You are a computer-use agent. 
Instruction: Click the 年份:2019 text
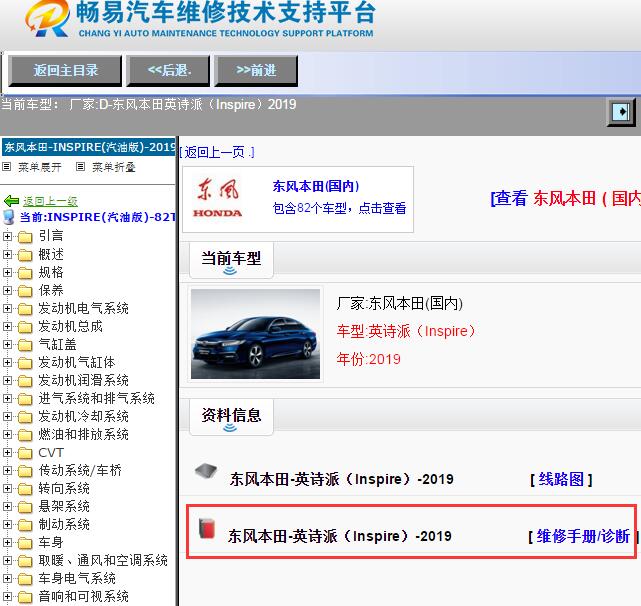tap(368, 359)
